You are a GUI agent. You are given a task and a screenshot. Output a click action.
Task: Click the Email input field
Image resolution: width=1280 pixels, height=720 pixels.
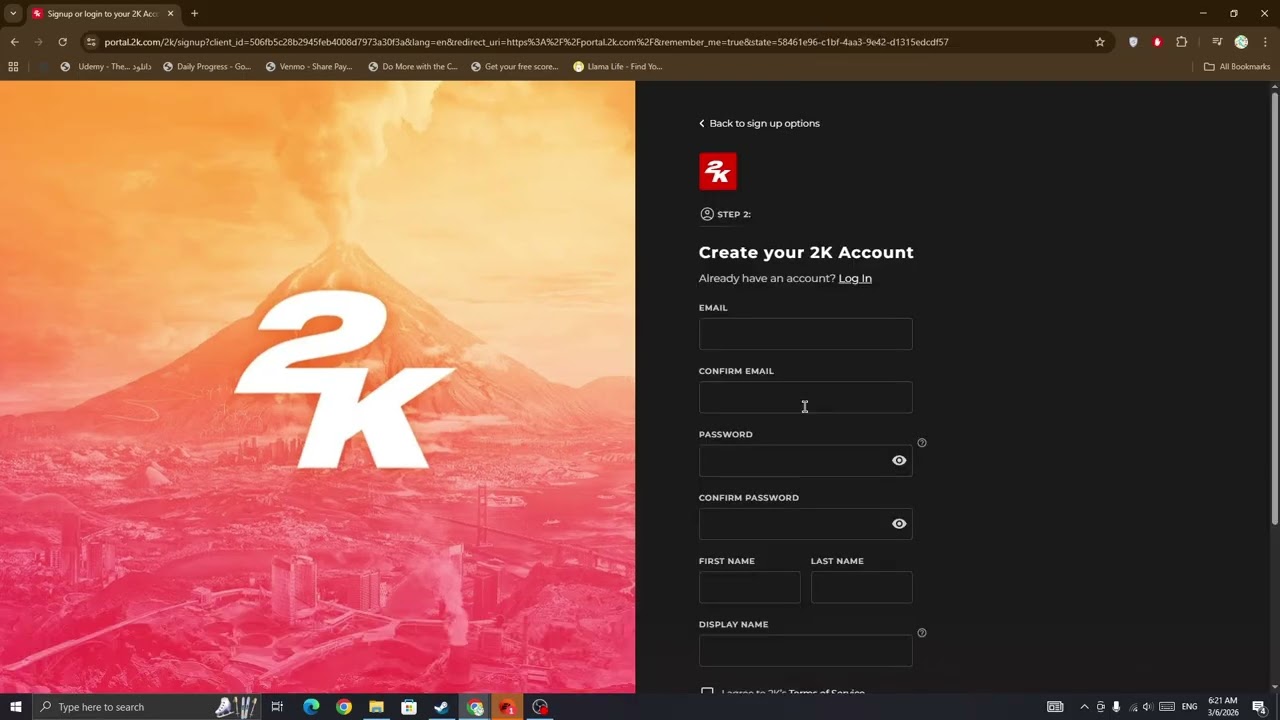[x=805, y=334]
